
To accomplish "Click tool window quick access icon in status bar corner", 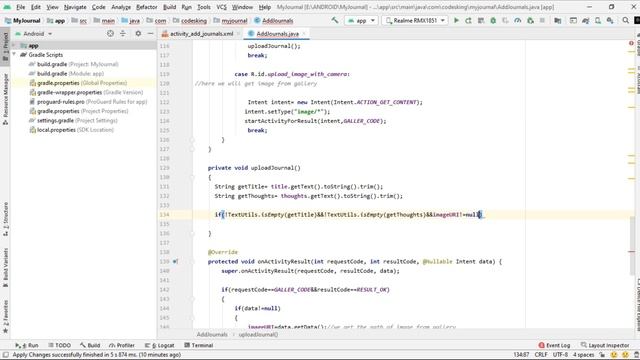I will [x=5, y=355].
